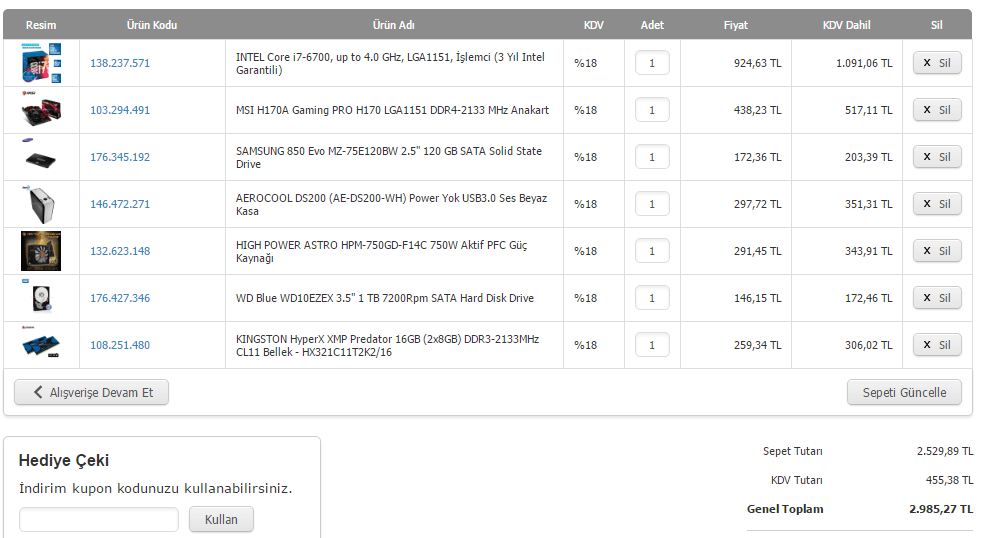Image resolution: width=981 pixels, height=538 pixels.
Task: Select AEROCOOL DS200 product name text
Action: (x=391, y=204)
